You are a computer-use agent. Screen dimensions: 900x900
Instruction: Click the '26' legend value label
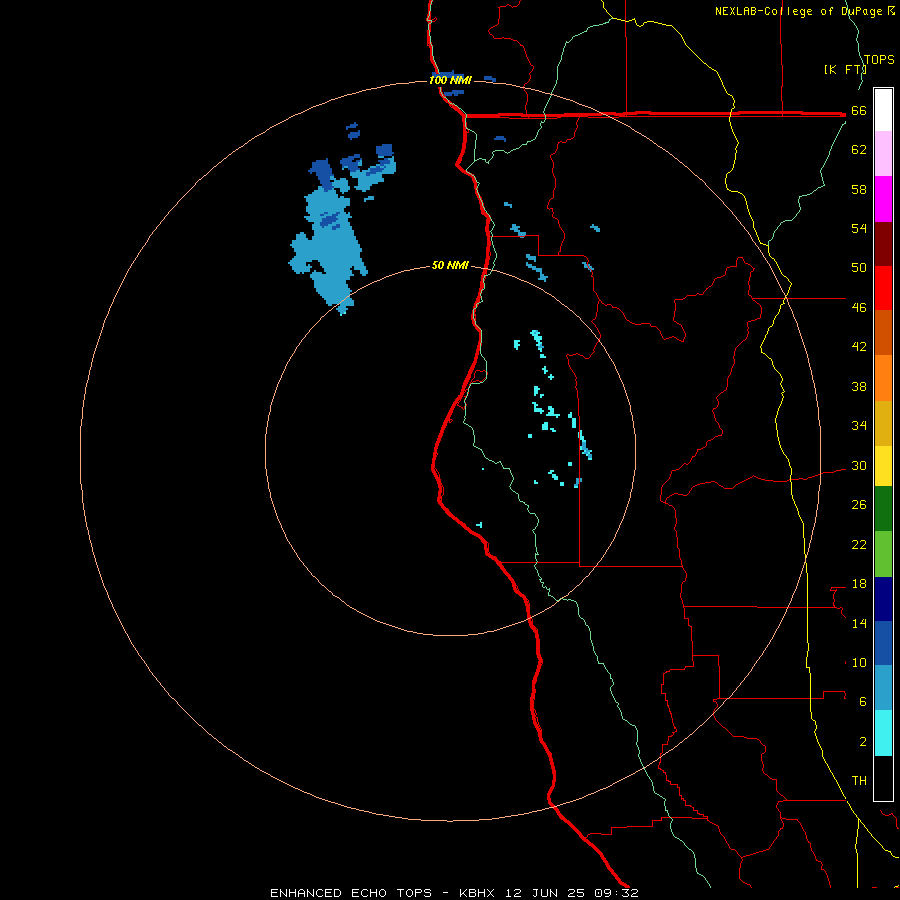[859, 505]
